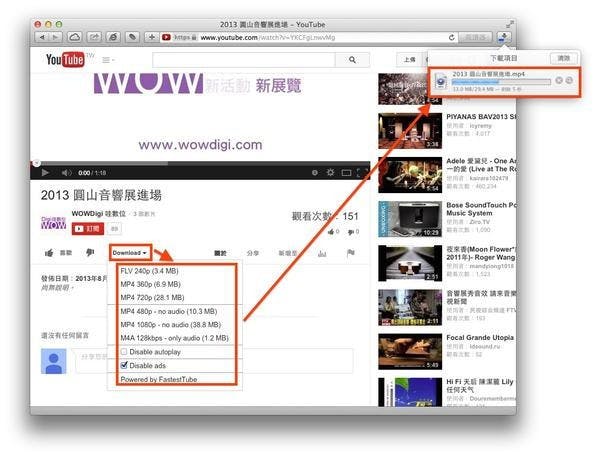The width and height of the screenshot is (600, 457).
Task: Click the video progress bar
Action: (x=200, y=164)
